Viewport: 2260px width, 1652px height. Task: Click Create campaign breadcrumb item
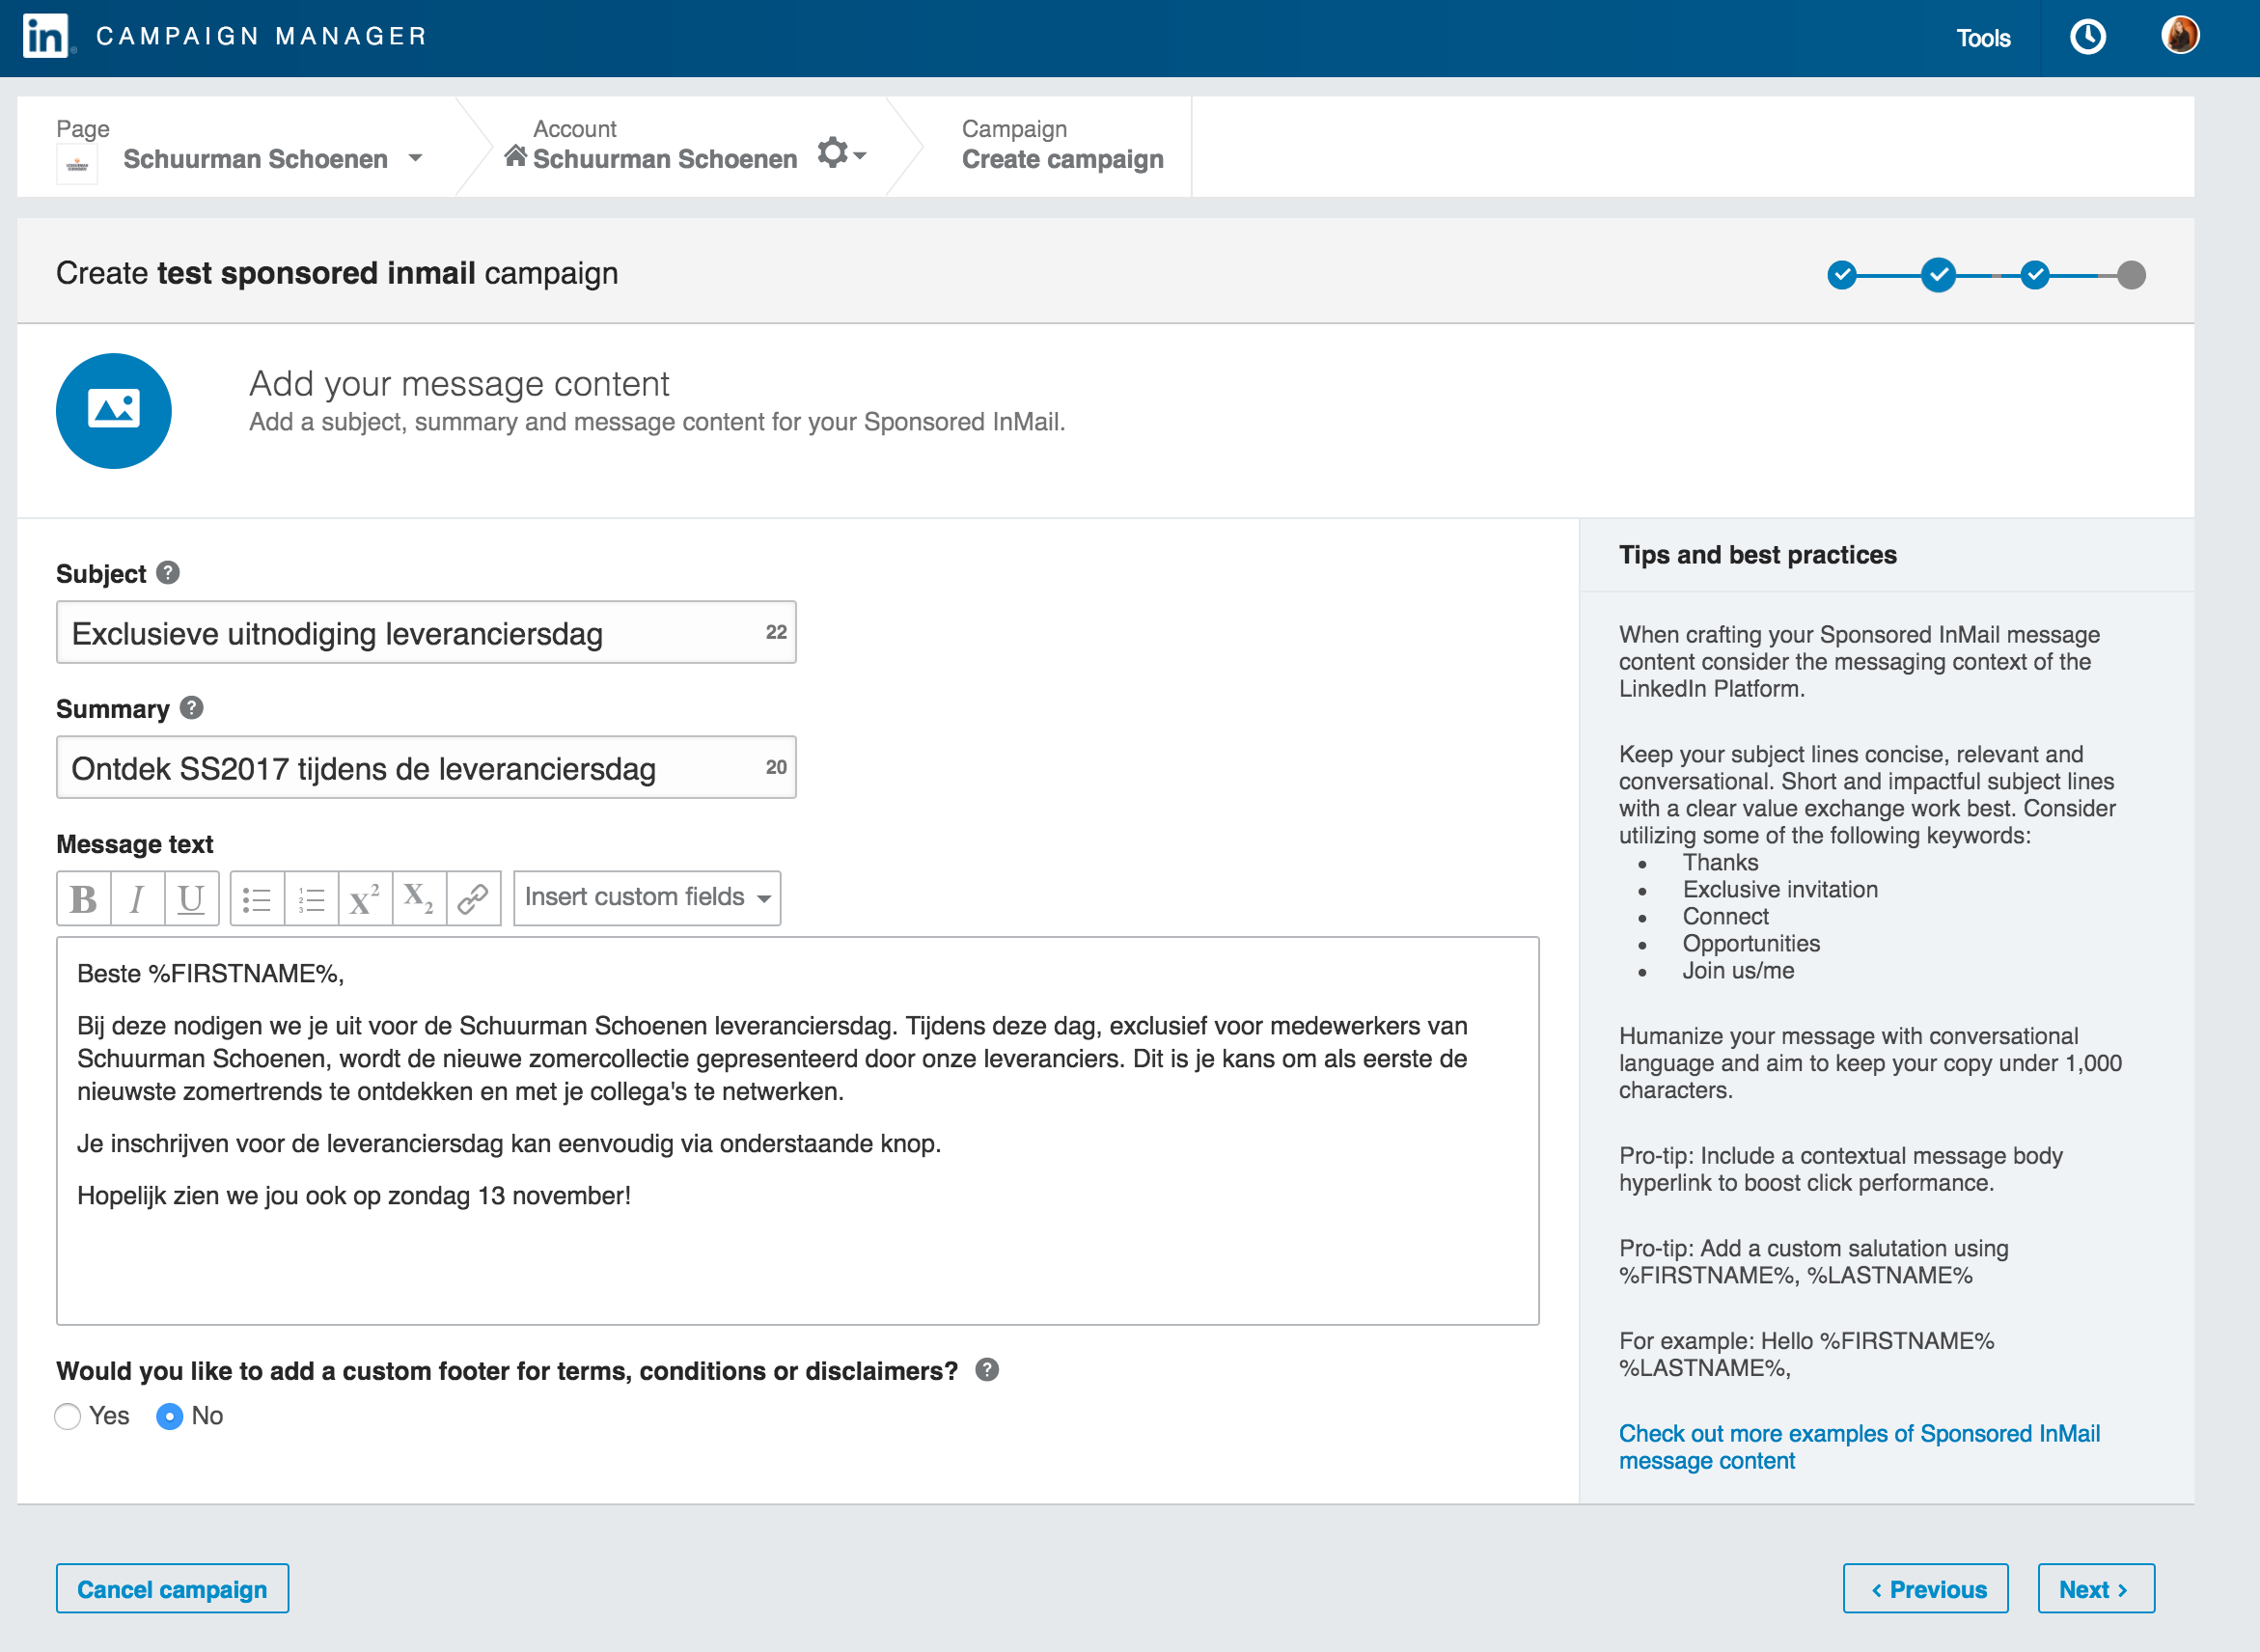tap(1062, 159)
